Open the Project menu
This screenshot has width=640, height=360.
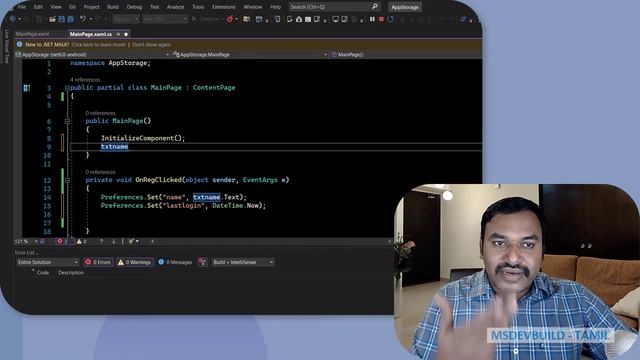(91, 7)
